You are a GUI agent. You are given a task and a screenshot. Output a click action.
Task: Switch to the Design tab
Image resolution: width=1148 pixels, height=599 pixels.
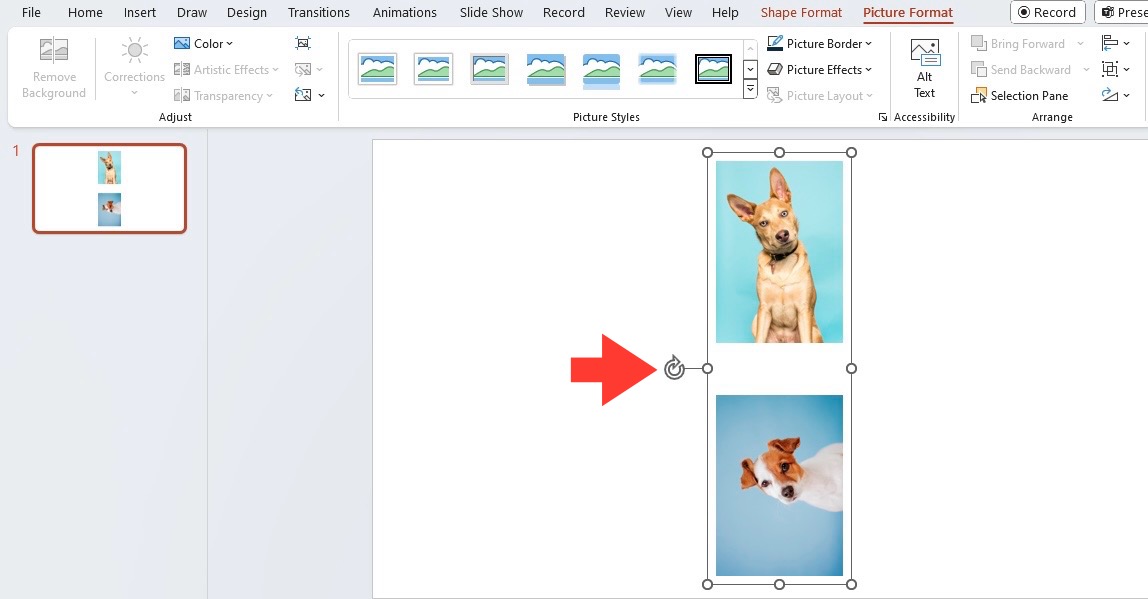pos(247,12)
